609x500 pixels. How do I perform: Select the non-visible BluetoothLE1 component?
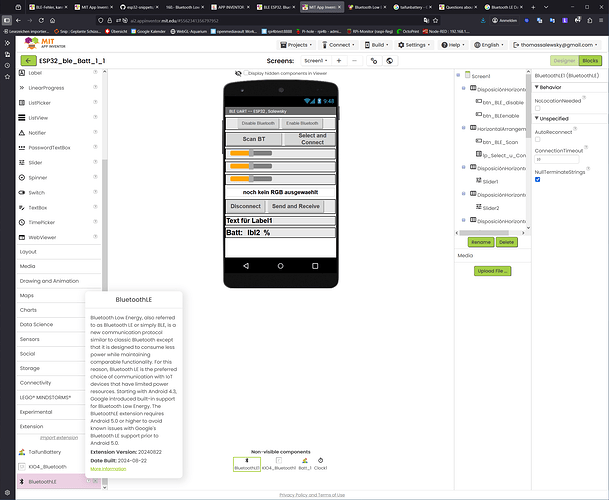(x=247, y=464)
